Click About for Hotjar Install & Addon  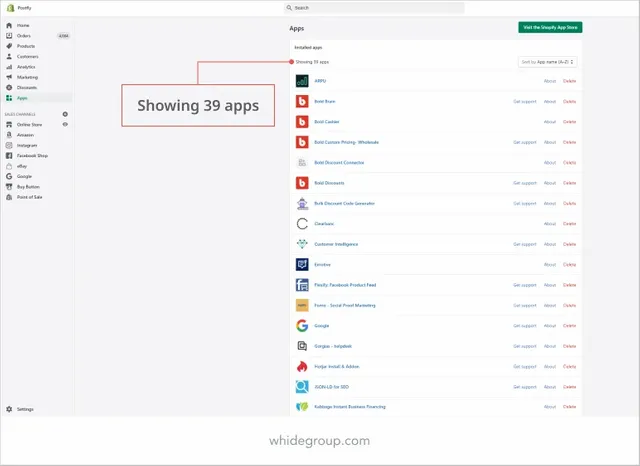[x=550, y=366]
